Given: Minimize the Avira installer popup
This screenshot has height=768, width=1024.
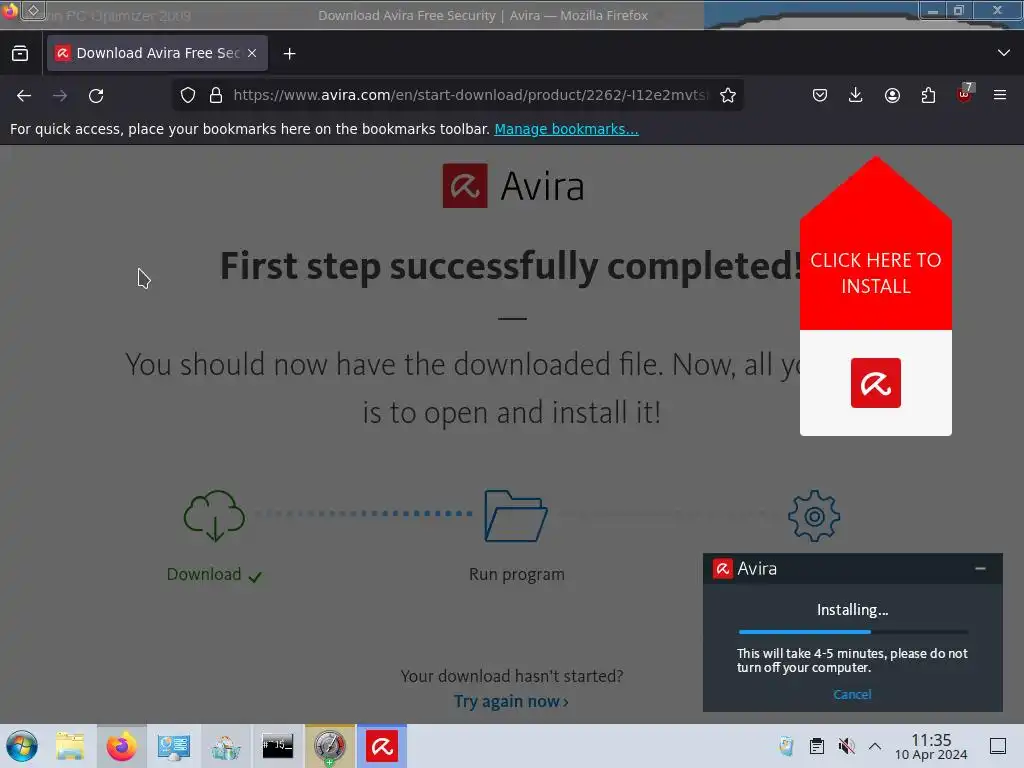Looking at the screenshot, I should point(980,569).
